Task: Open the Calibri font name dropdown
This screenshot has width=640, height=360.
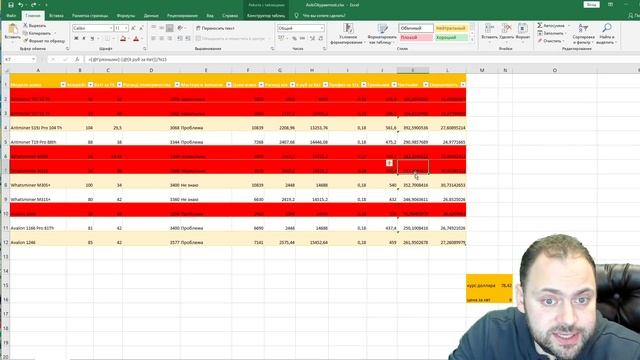Action: point(111,28)
